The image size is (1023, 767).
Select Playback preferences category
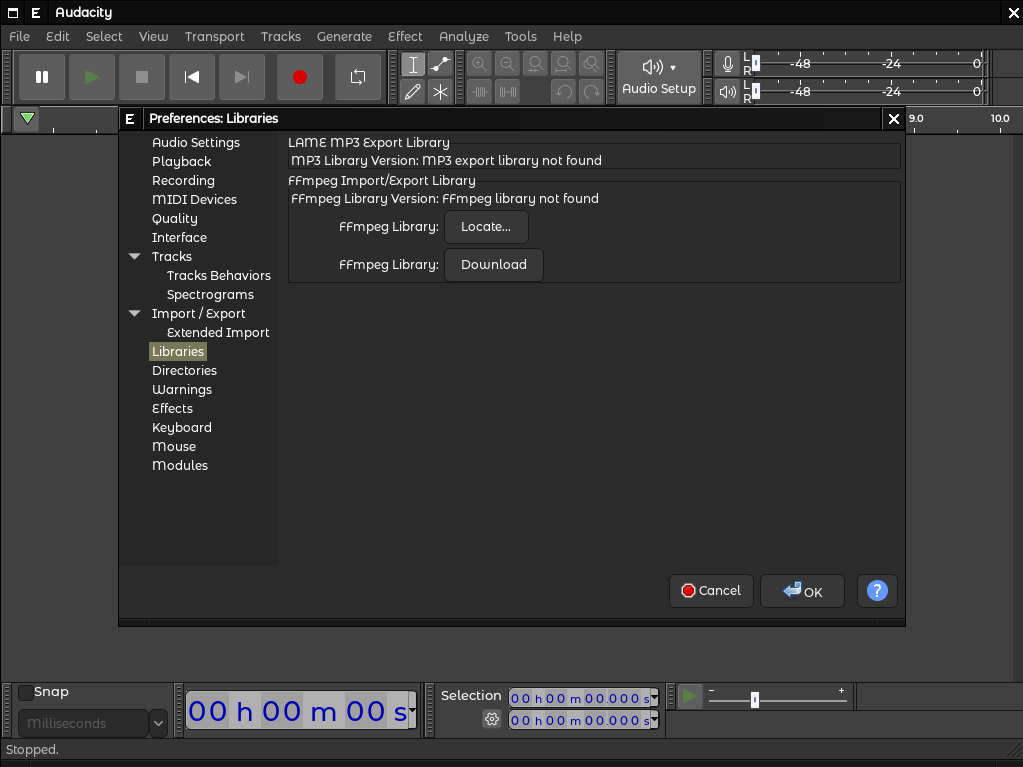coord(181,161)
